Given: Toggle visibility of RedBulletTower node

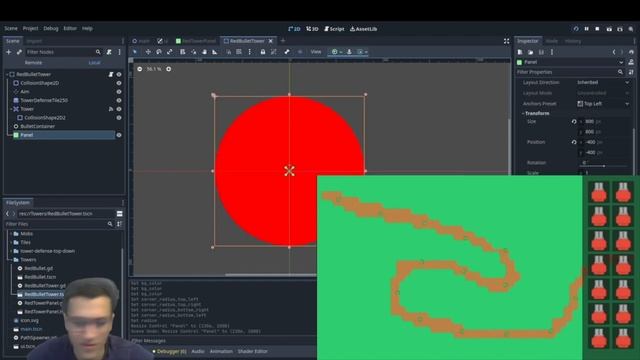Looking at the screenshot, I should pyautogui.click(x=119, y=74).
